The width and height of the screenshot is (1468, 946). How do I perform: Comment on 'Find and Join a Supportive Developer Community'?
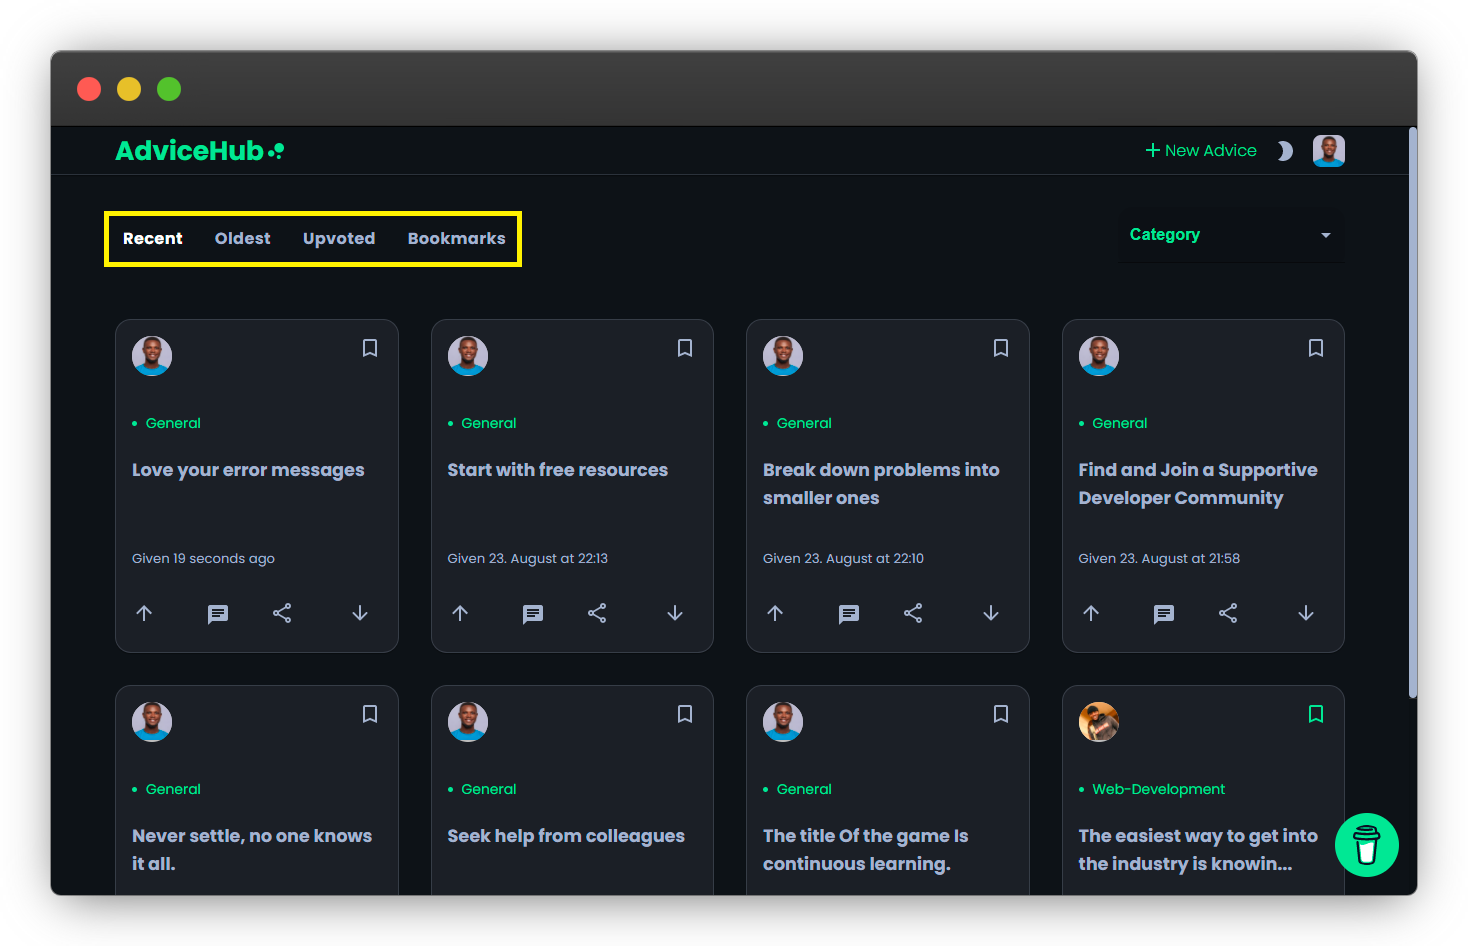coord(1164,614)
